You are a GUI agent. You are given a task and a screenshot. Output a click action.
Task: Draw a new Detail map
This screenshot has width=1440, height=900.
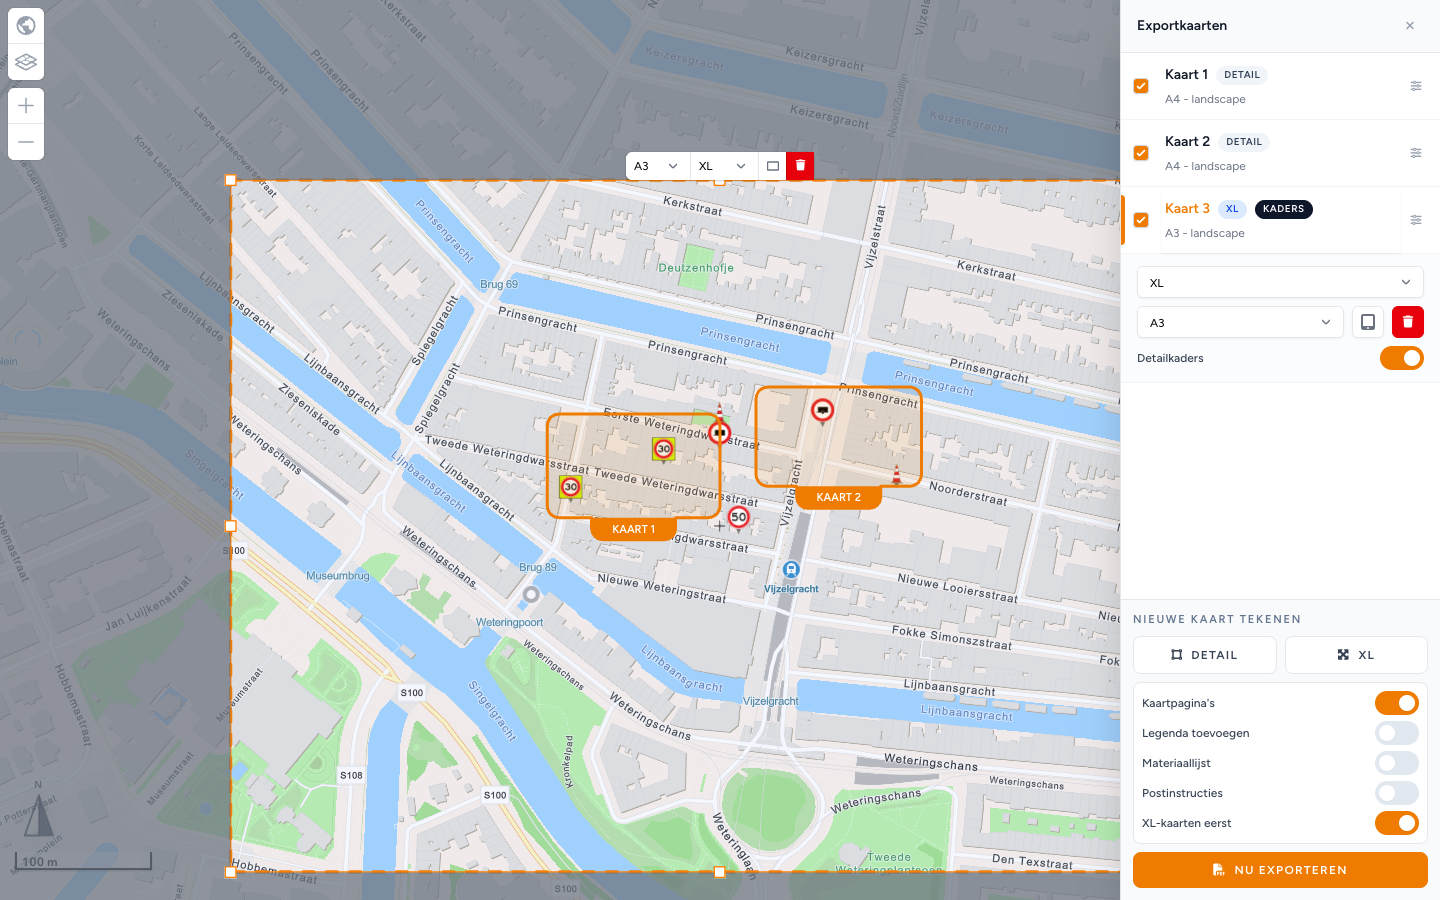point(1205,655)
